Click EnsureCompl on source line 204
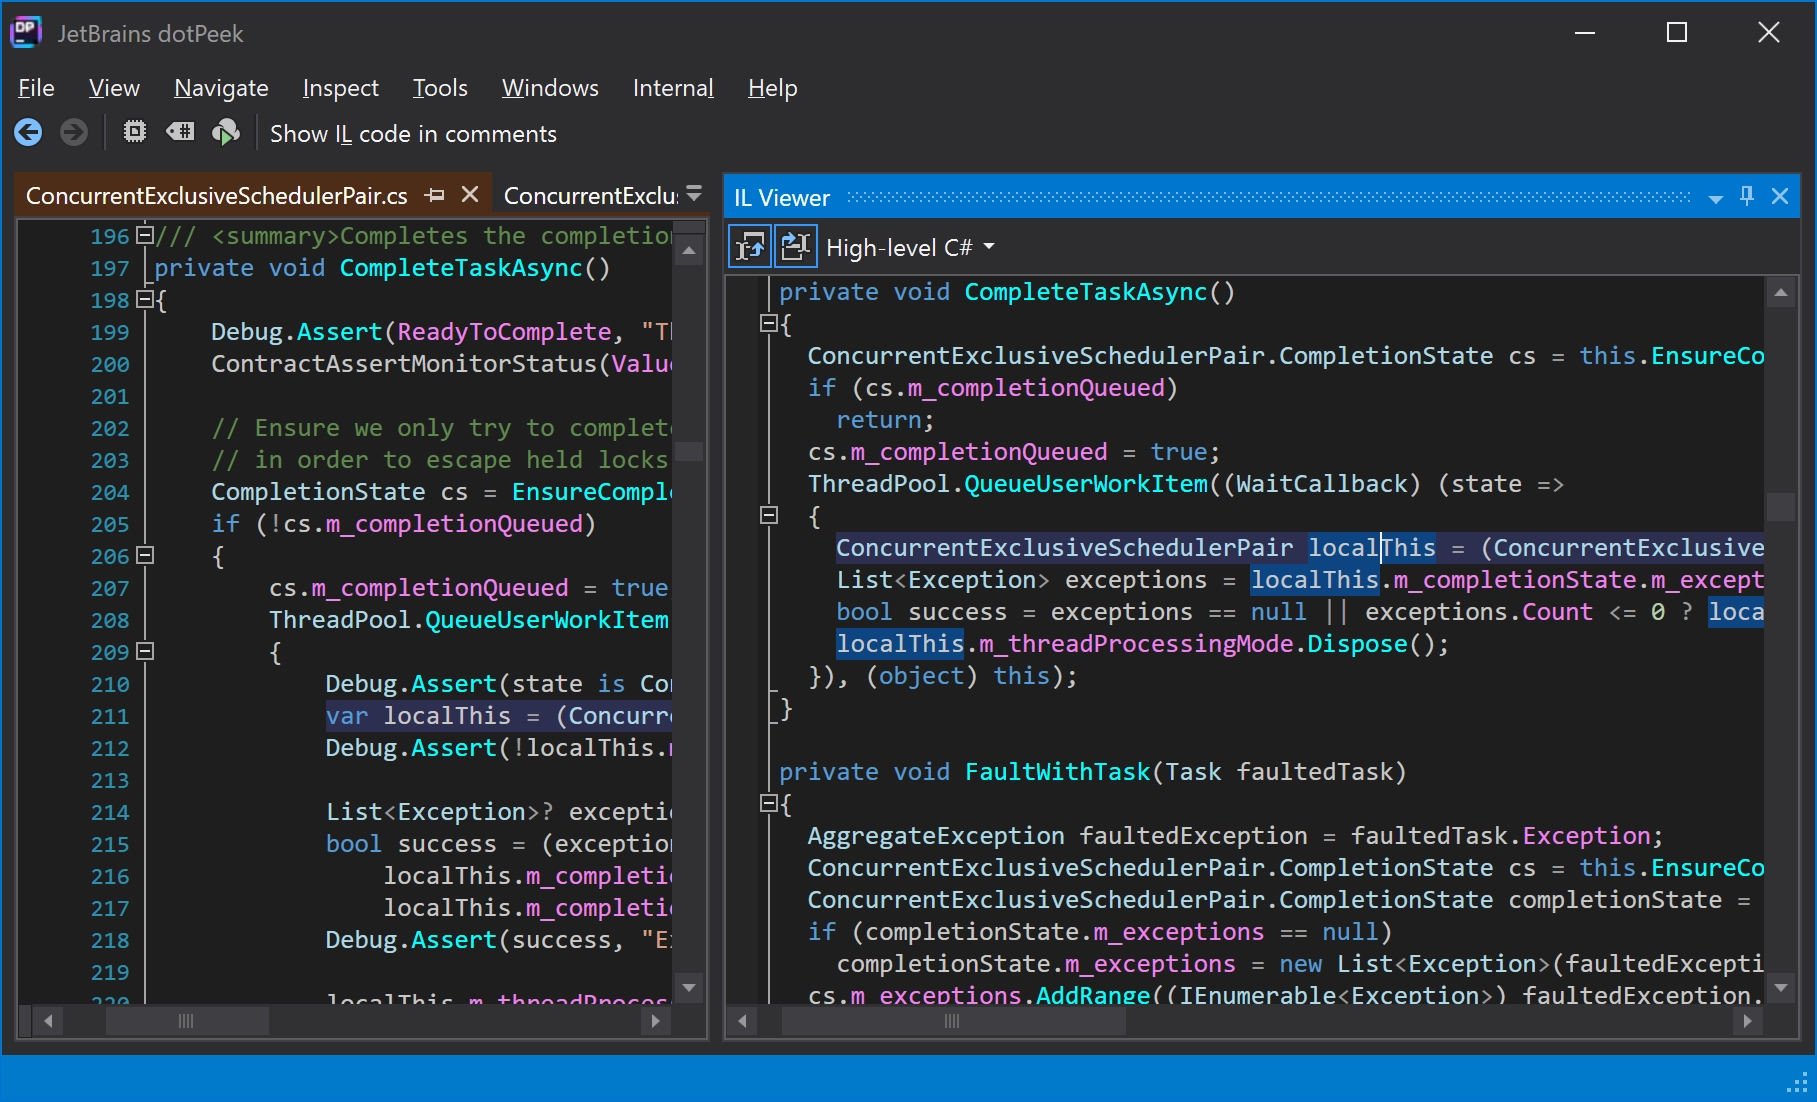This screenshot has height=1102, width=1817. tap(591, 492)
